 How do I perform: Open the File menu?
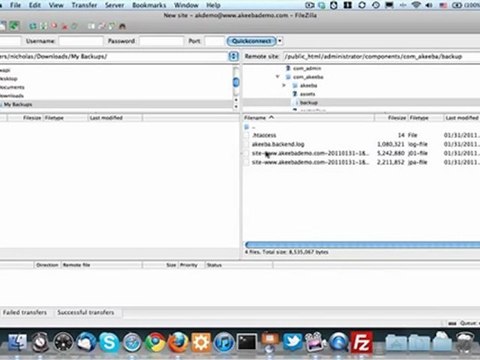15,5
